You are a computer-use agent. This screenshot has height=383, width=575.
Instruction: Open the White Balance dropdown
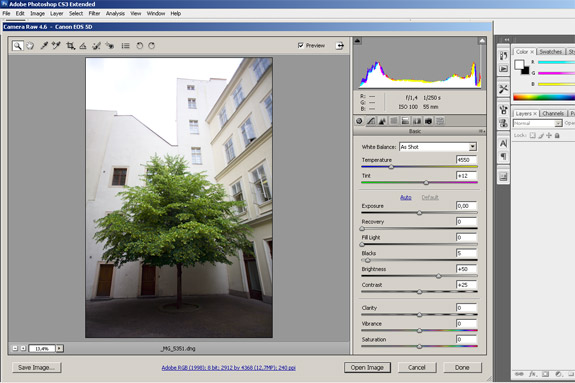coord(438,147)
